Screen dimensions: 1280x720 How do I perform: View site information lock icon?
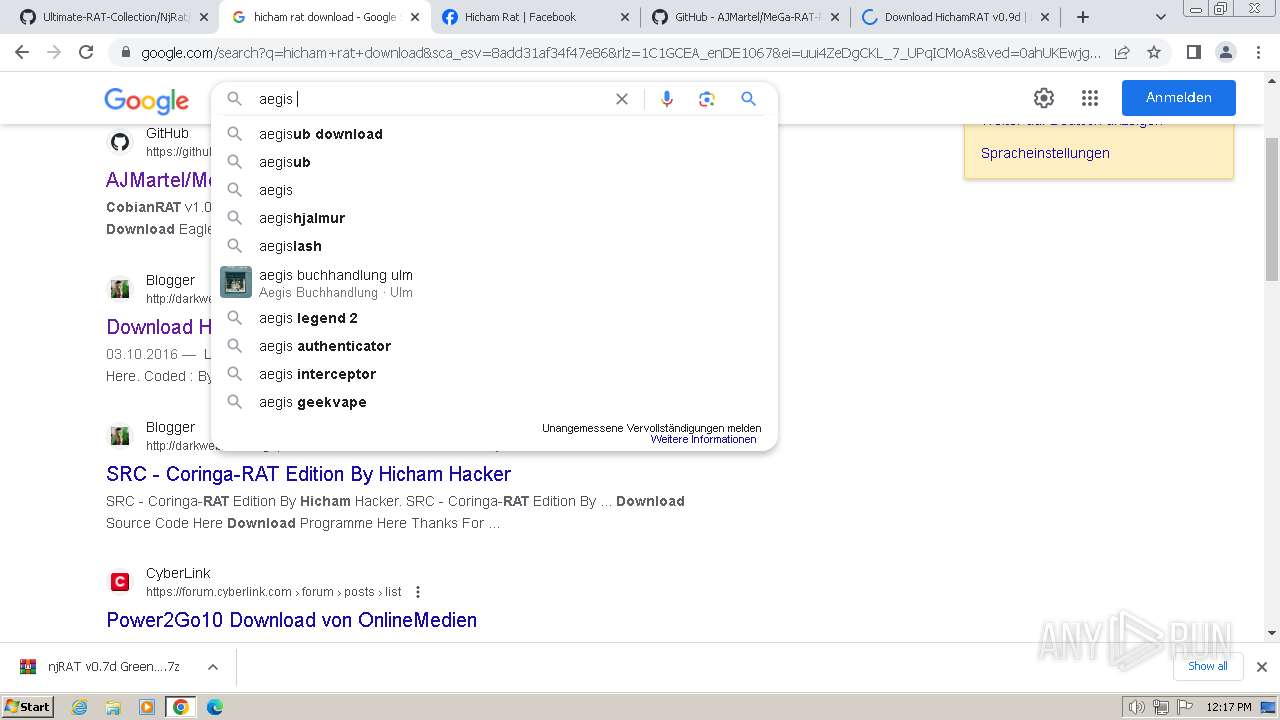click(125, 52)
